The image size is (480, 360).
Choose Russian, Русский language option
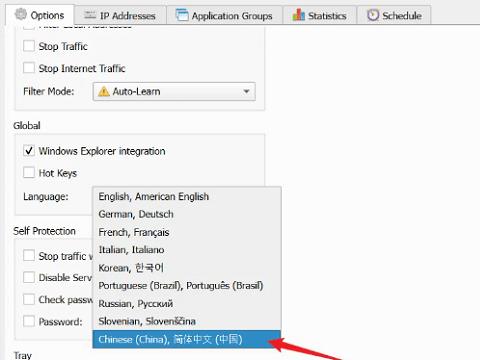[x=187, y=304]
